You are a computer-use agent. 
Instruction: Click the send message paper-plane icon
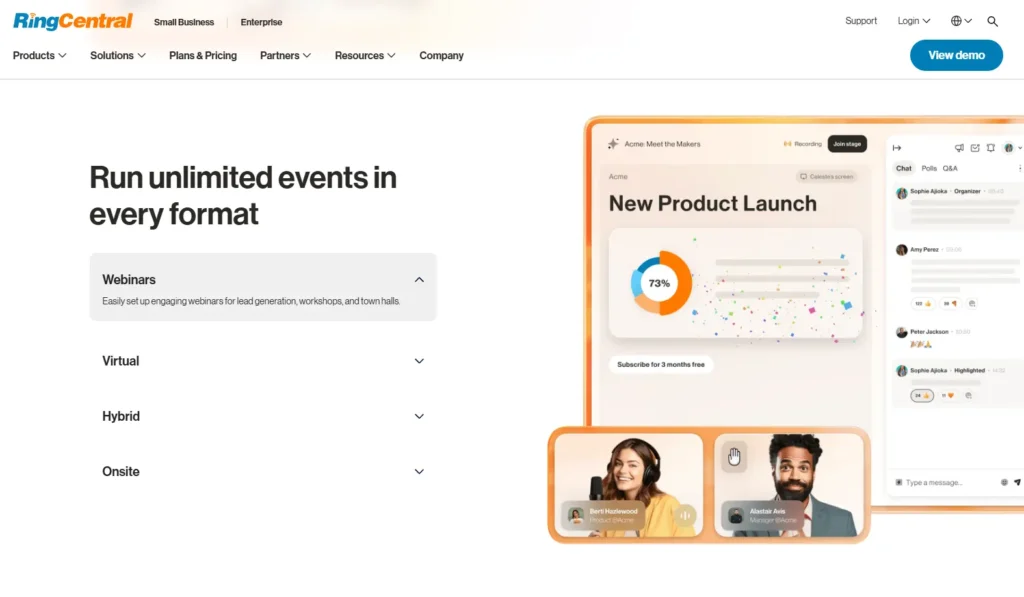(1017, 483)
